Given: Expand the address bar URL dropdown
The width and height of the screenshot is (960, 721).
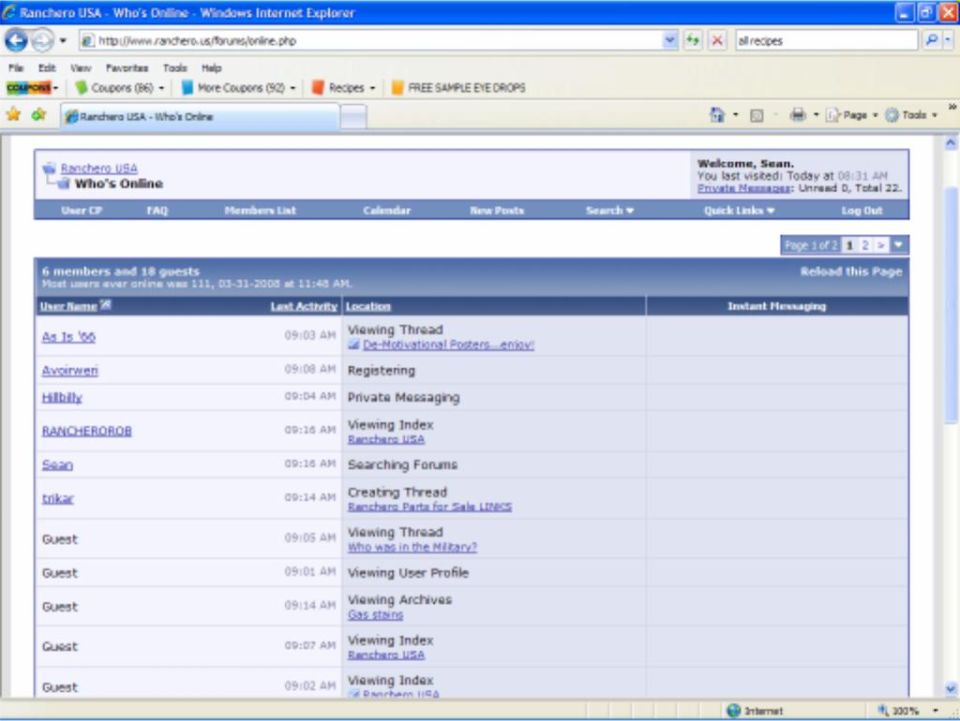Looking at the screenshot, I should click(670, 40).
